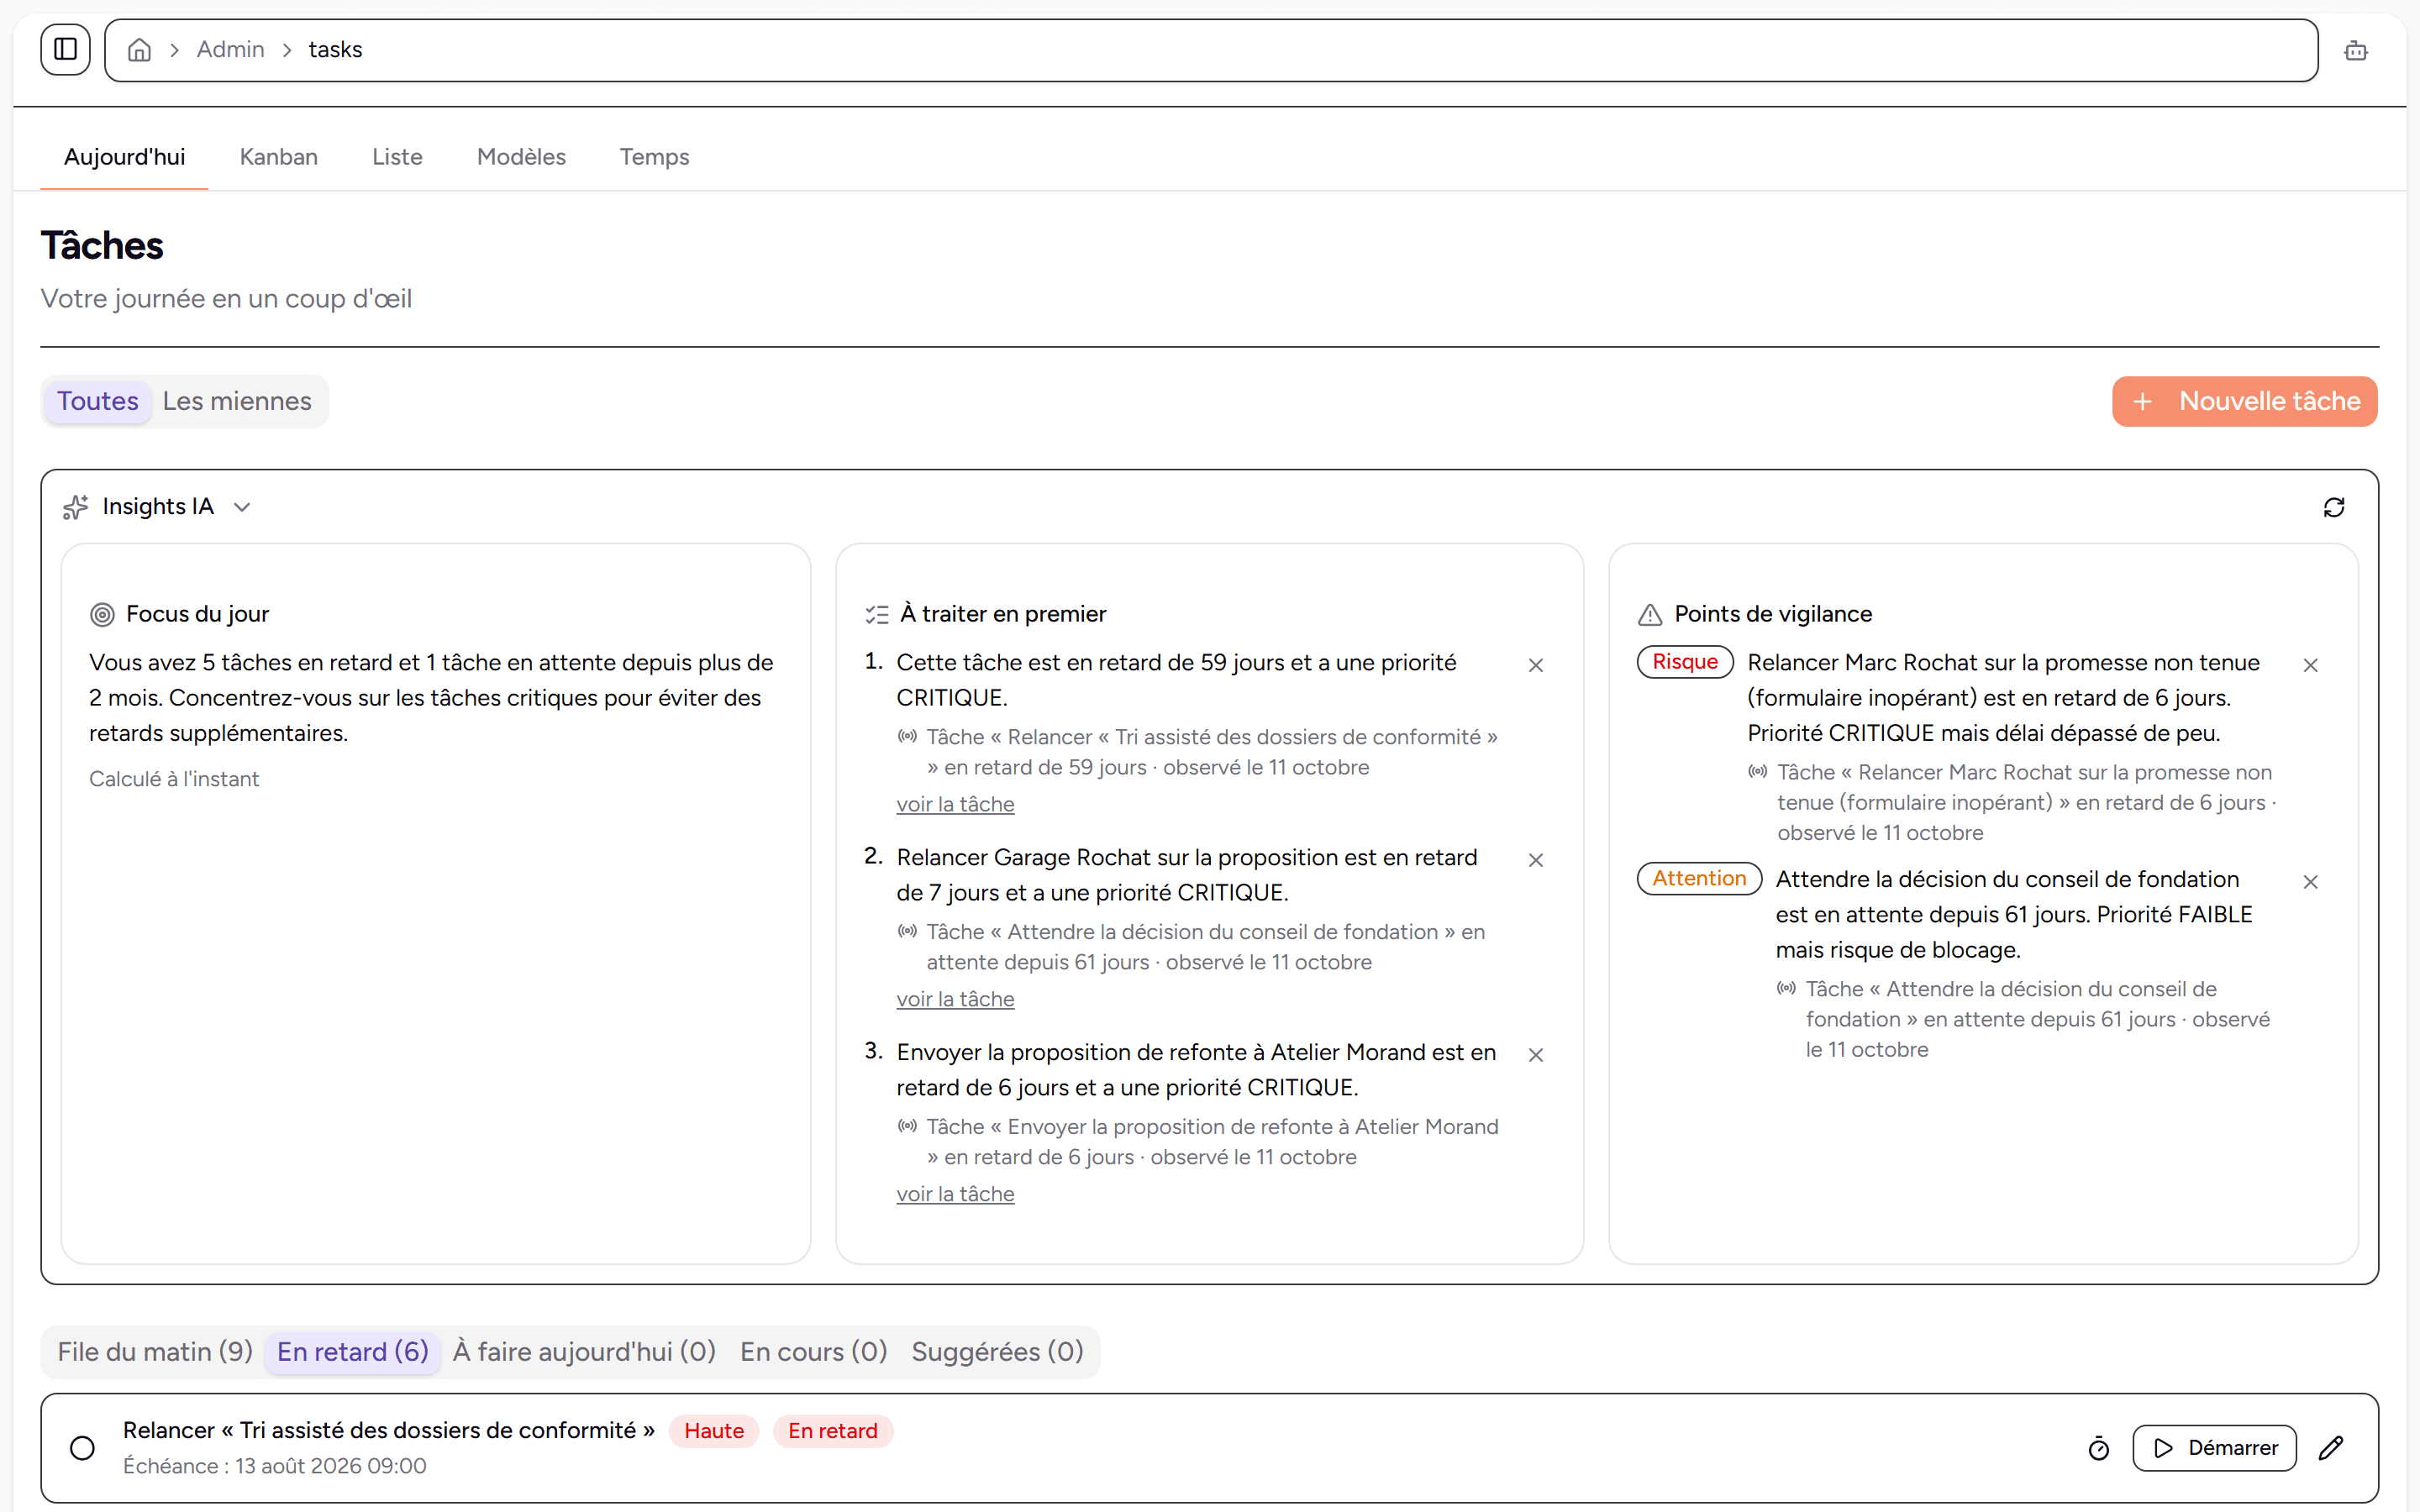Dismiss the Atelier Morand insight
The height and width of the screenshot is (1512, 2420).
[1536, 1055]
